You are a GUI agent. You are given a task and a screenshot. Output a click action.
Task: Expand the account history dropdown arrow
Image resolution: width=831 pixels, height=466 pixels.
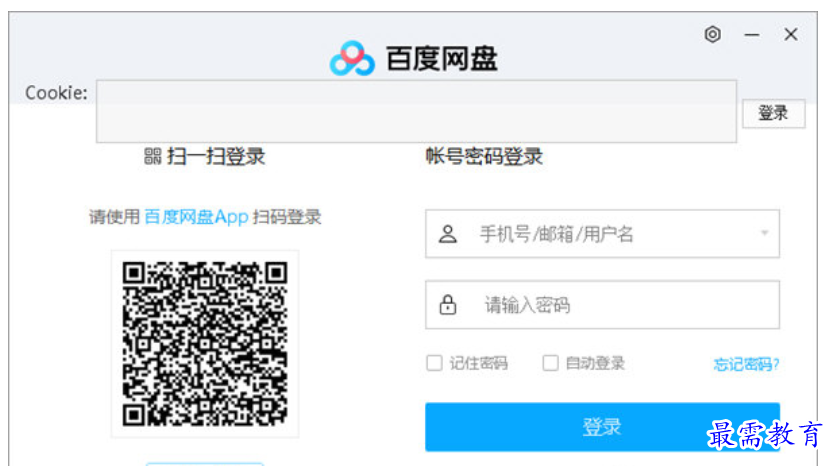click(x=764, y=233)
